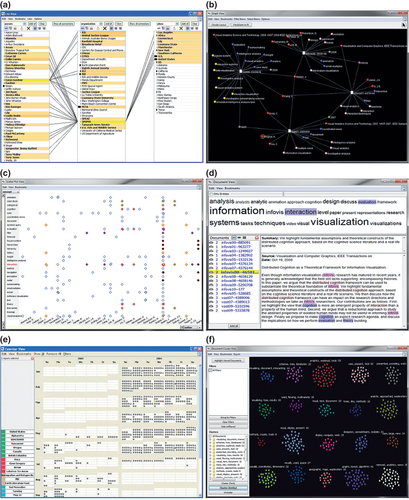Click Add all button beside the person dropdown
This screenshot has height=500, width=409.
click(32, 24)
